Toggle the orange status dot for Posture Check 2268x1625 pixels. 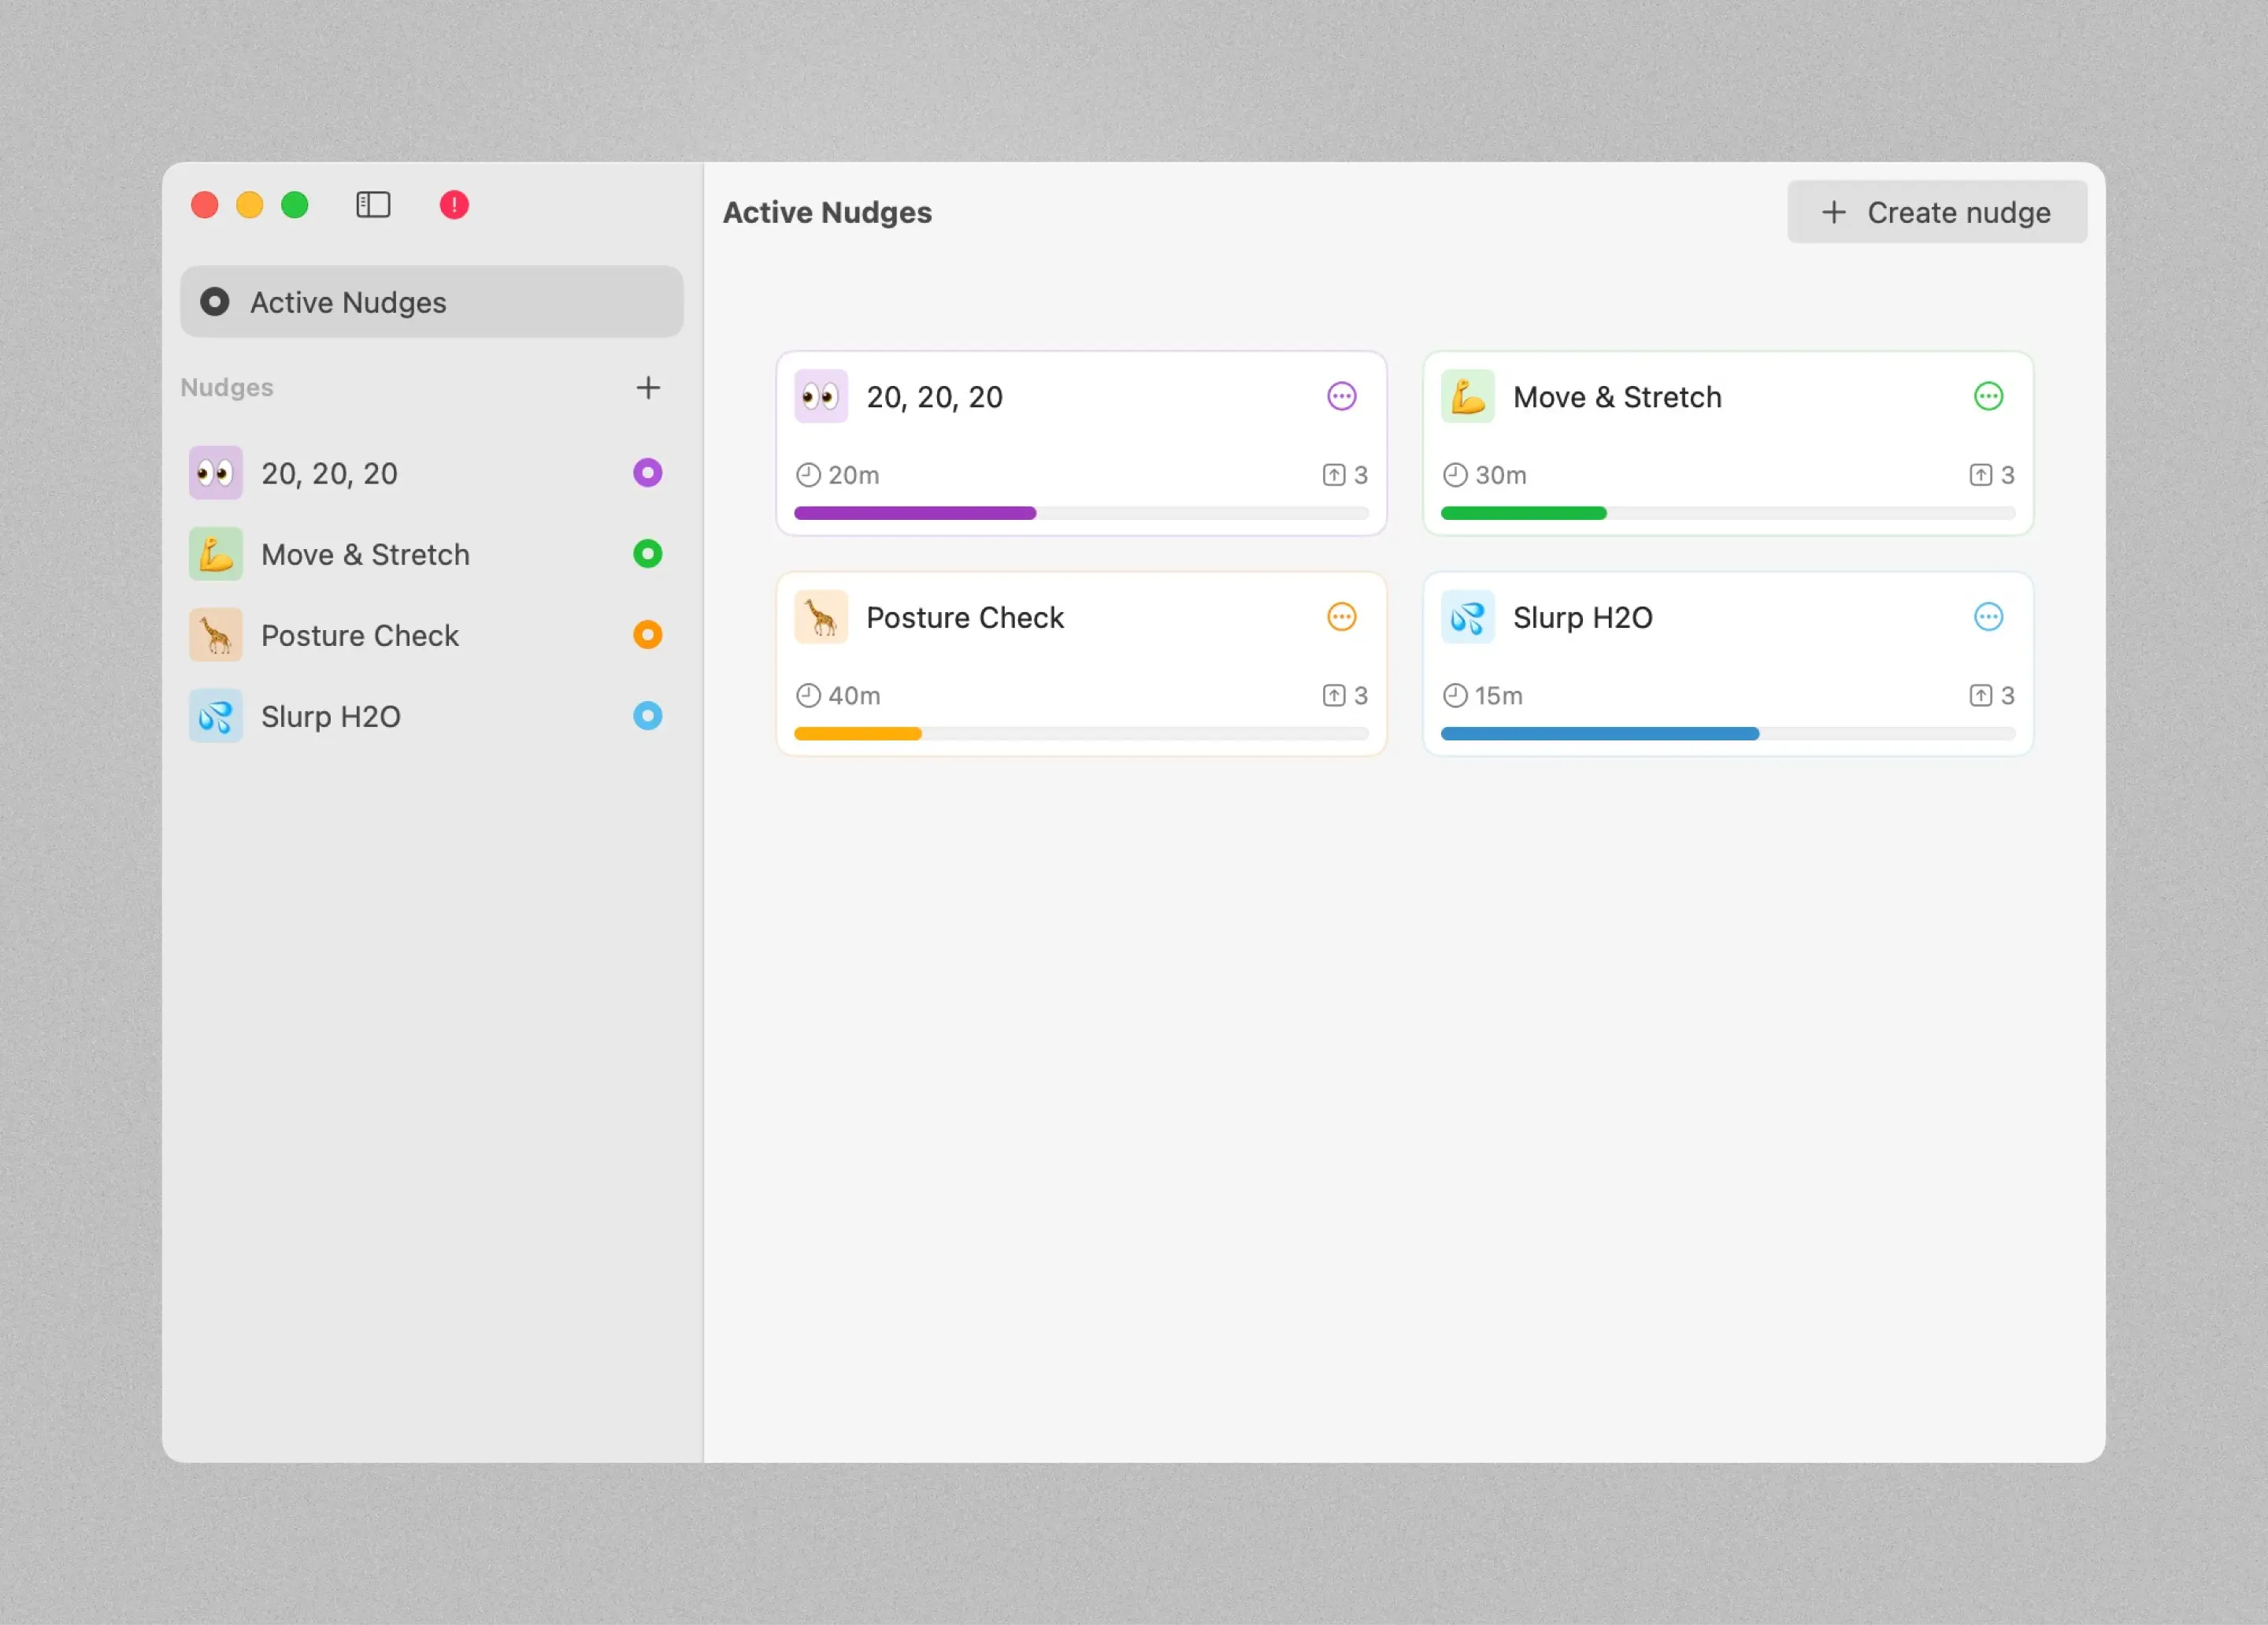coord(648,635)
